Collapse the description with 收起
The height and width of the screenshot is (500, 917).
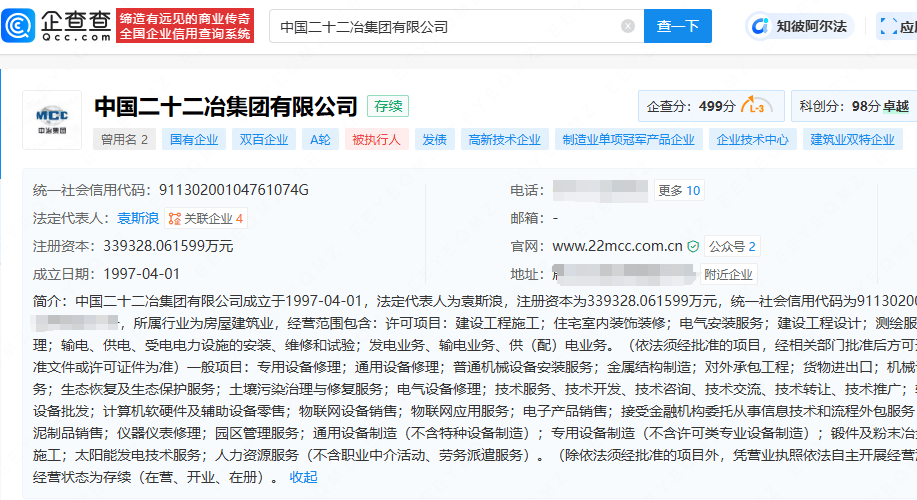pos(304,478)
